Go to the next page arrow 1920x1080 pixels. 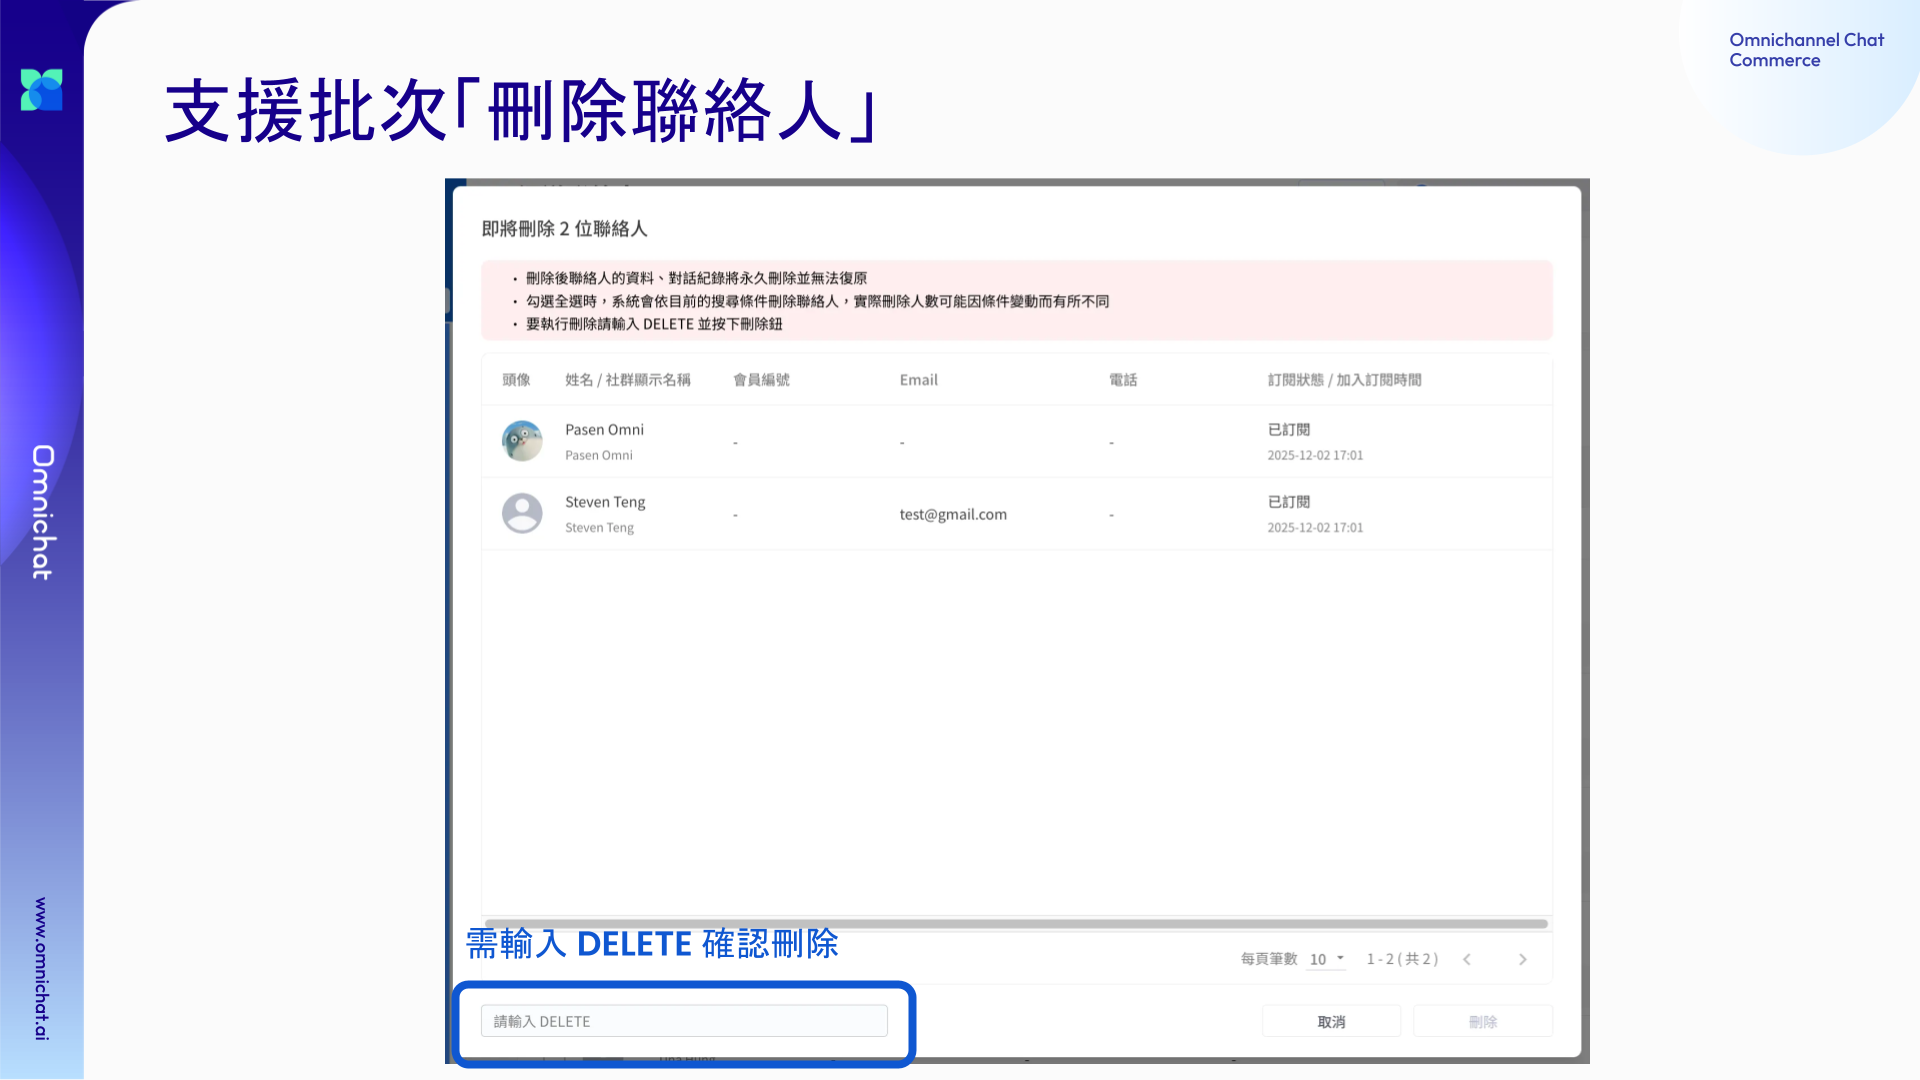tap(1522, 959)
